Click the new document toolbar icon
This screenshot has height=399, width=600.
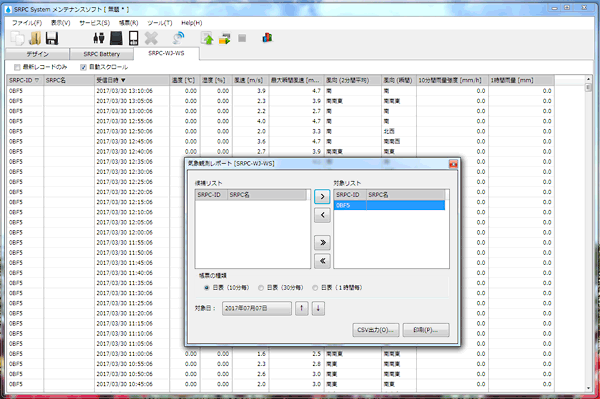point(17,38)
